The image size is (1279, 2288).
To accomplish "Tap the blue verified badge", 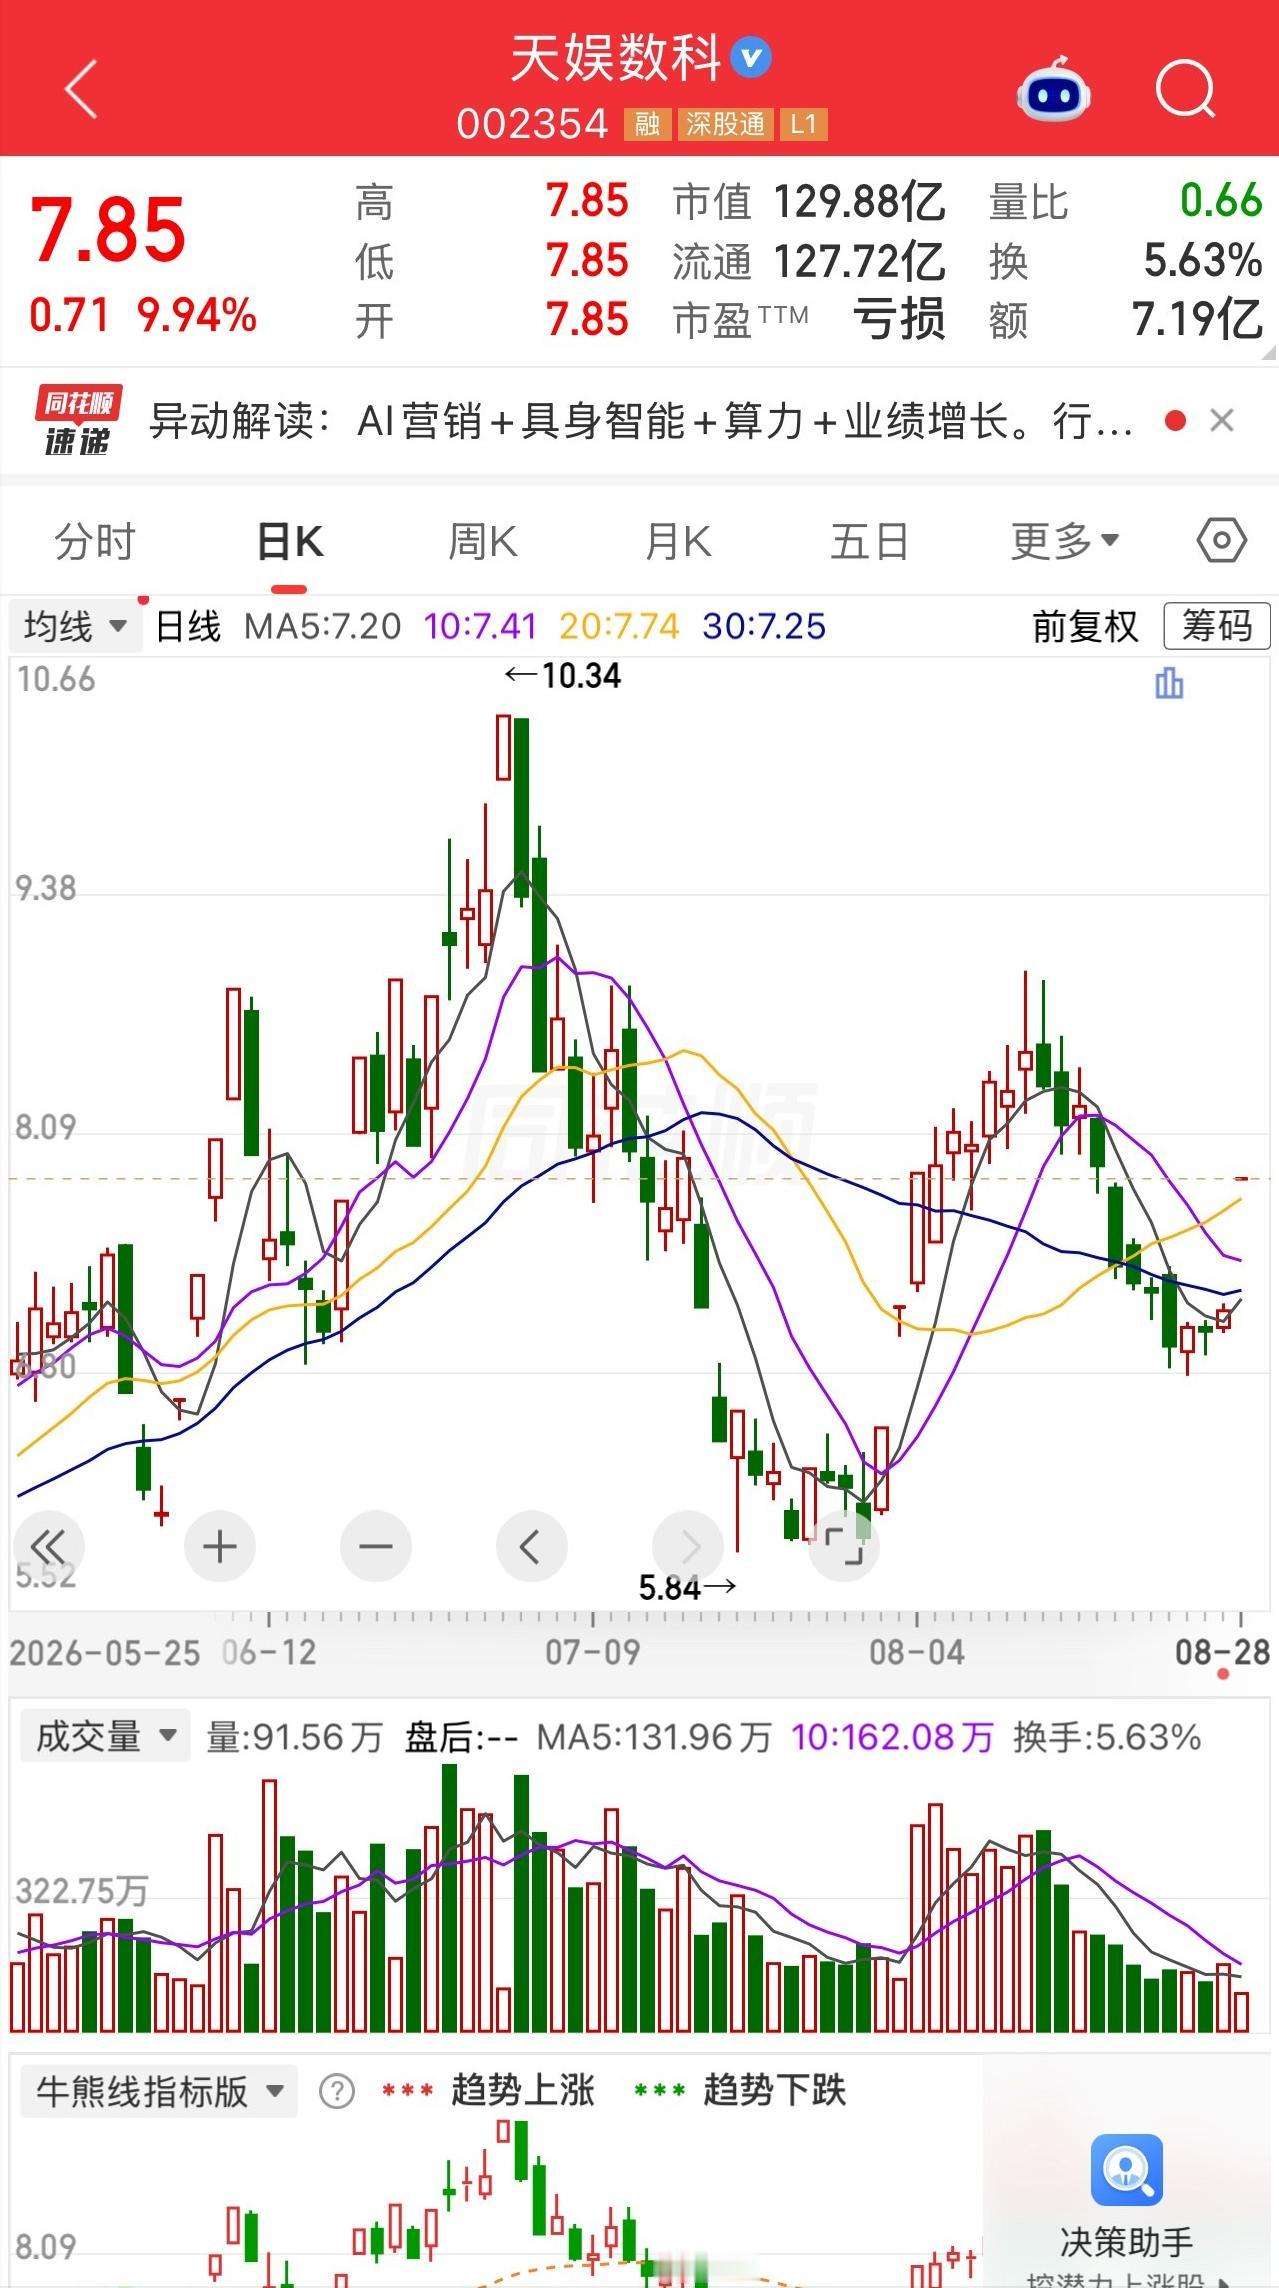I will tap(751, 58).
